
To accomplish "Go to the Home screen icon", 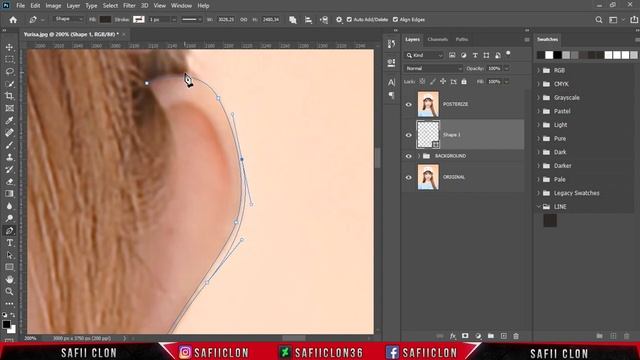I will coord(13,20).
